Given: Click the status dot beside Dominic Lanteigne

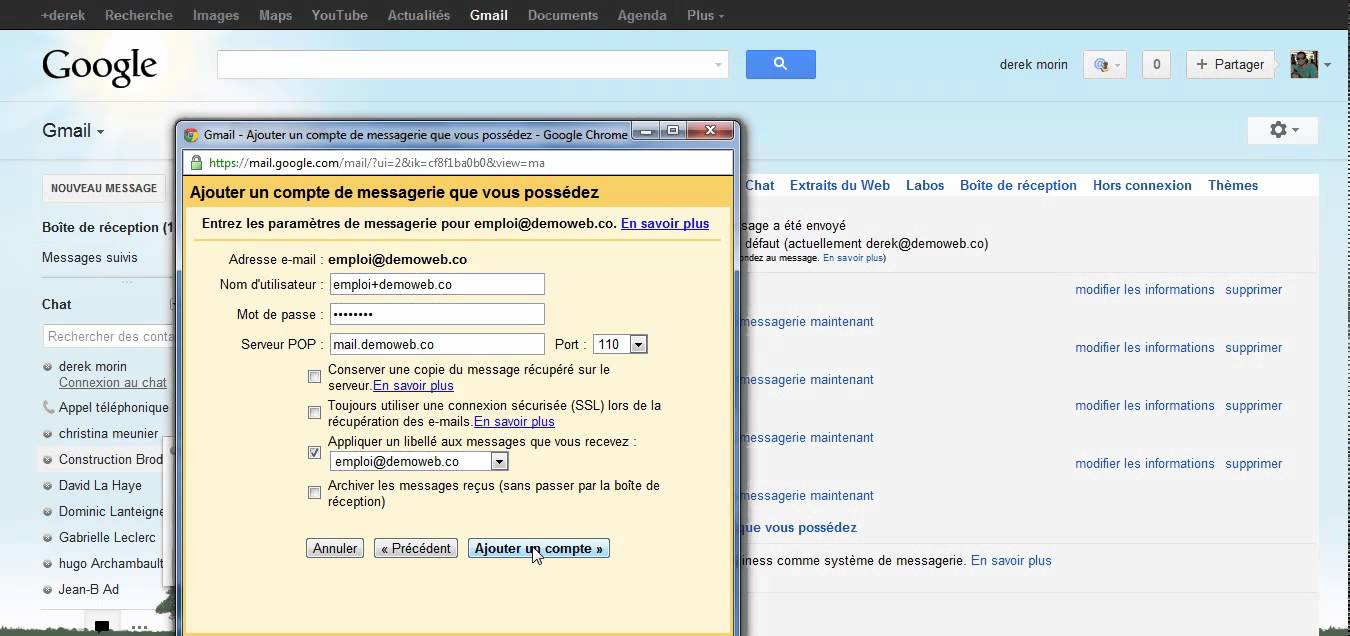Looking at the screenshot, I should (48, 512).
